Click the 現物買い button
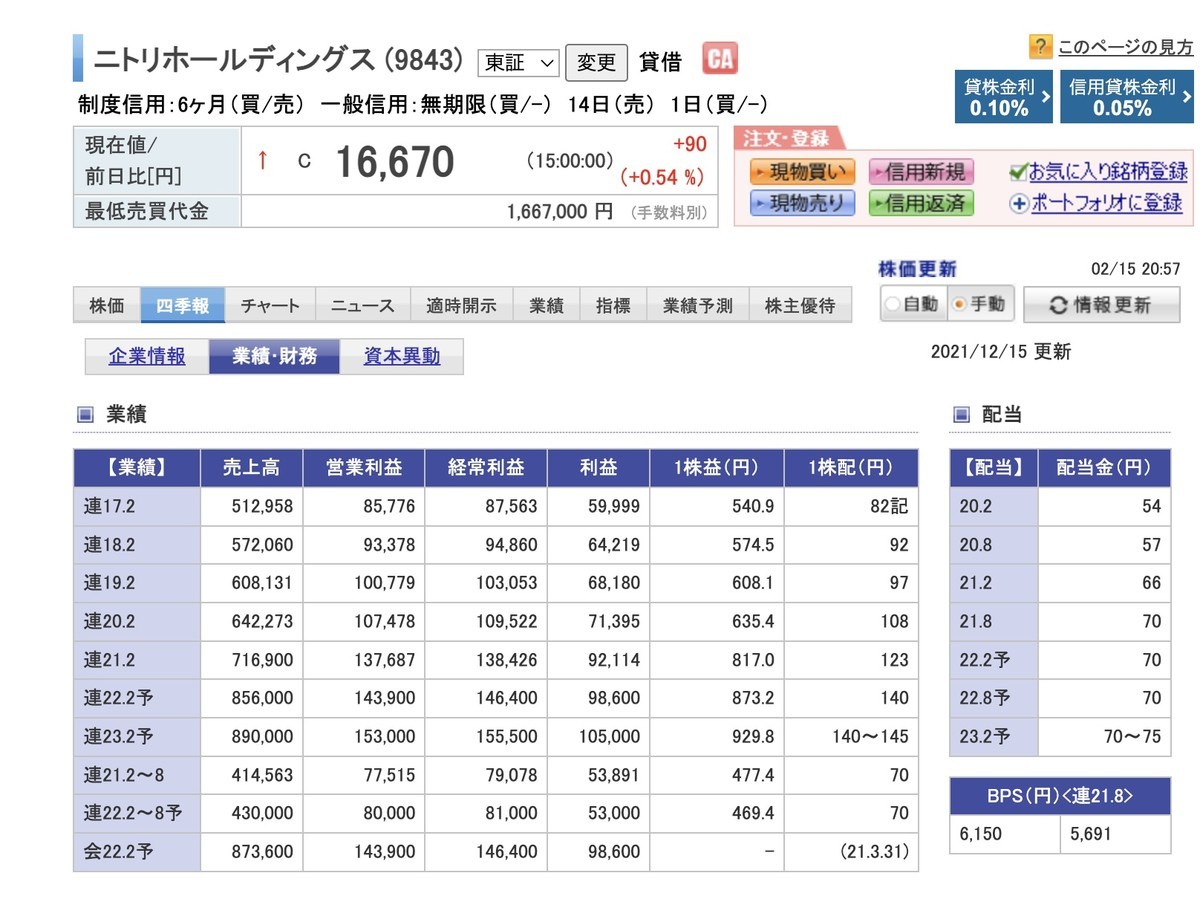The height and width of the screenshot is (899, 1200). [x=803, y=171]
